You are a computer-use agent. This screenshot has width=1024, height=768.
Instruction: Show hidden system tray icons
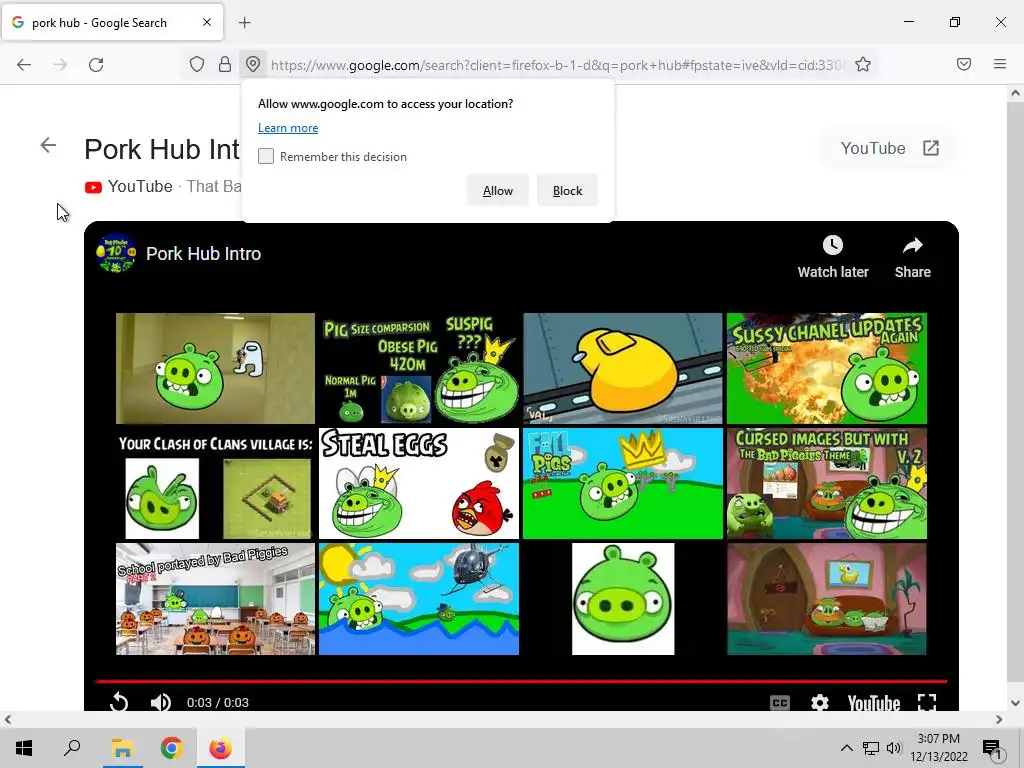[x=846, y=748]
